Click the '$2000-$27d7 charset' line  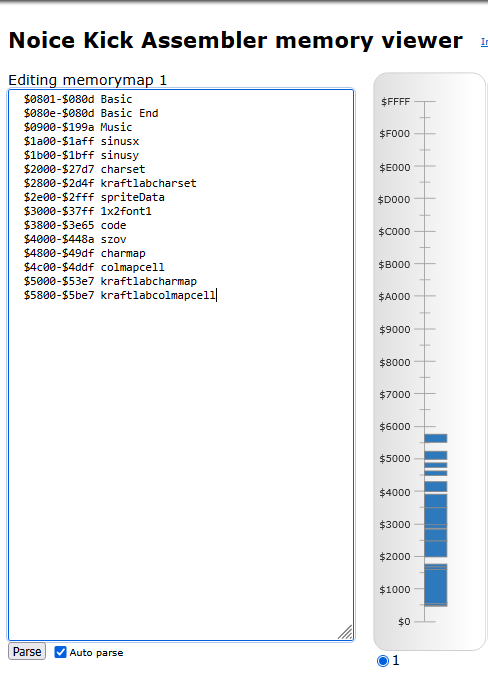(84, 169)
